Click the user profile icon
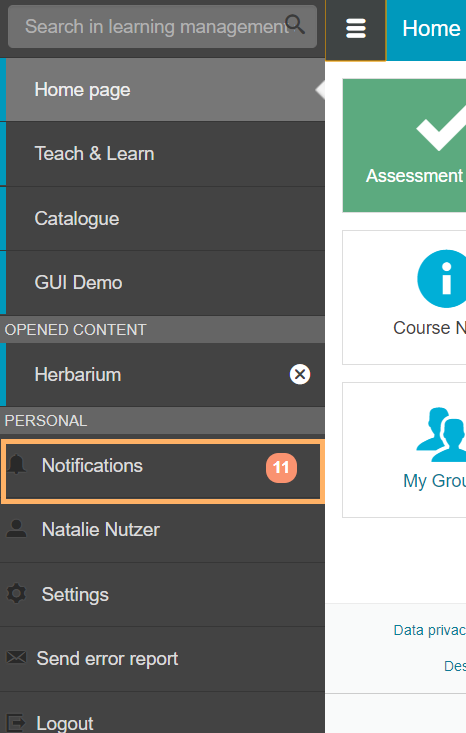This screenshot has height=733, width=466. coord(16,528)
